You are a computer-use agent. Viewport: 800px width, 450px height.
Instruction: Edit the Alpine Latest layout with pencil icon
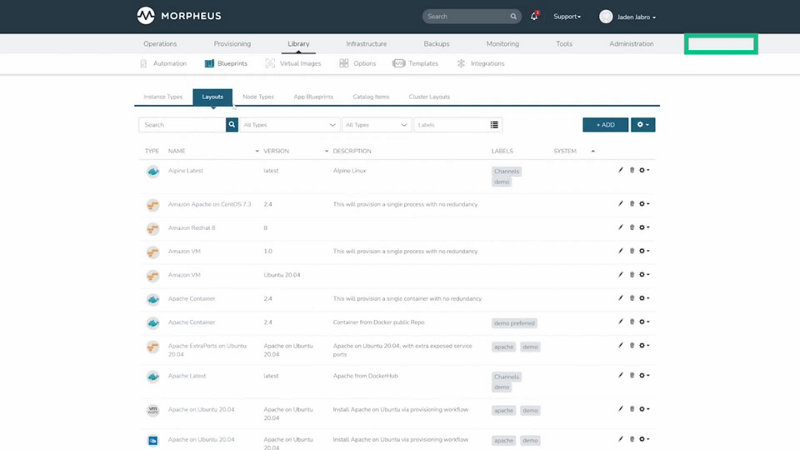(x=620, y=170)
